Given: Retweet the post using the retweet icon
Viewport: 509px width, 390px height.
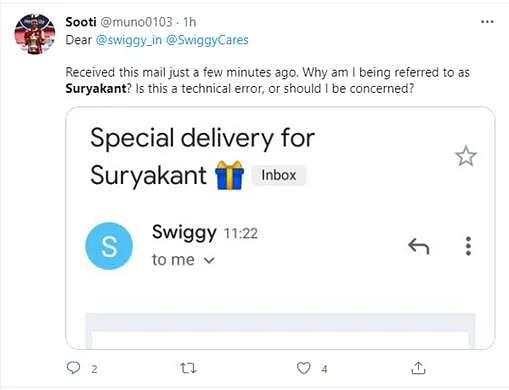Looking at the screenshot, I should click(x=188, y=368).
